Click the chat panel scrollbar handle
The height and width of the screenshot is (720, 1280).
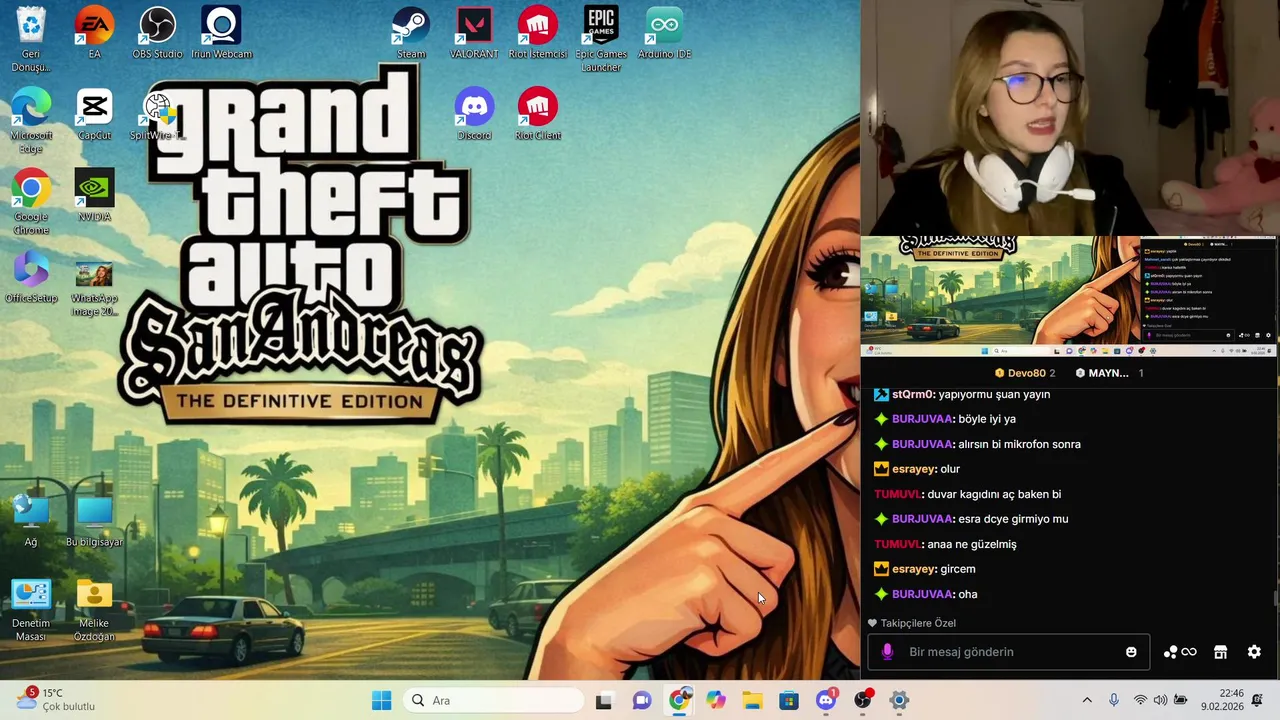(1274, 598)
